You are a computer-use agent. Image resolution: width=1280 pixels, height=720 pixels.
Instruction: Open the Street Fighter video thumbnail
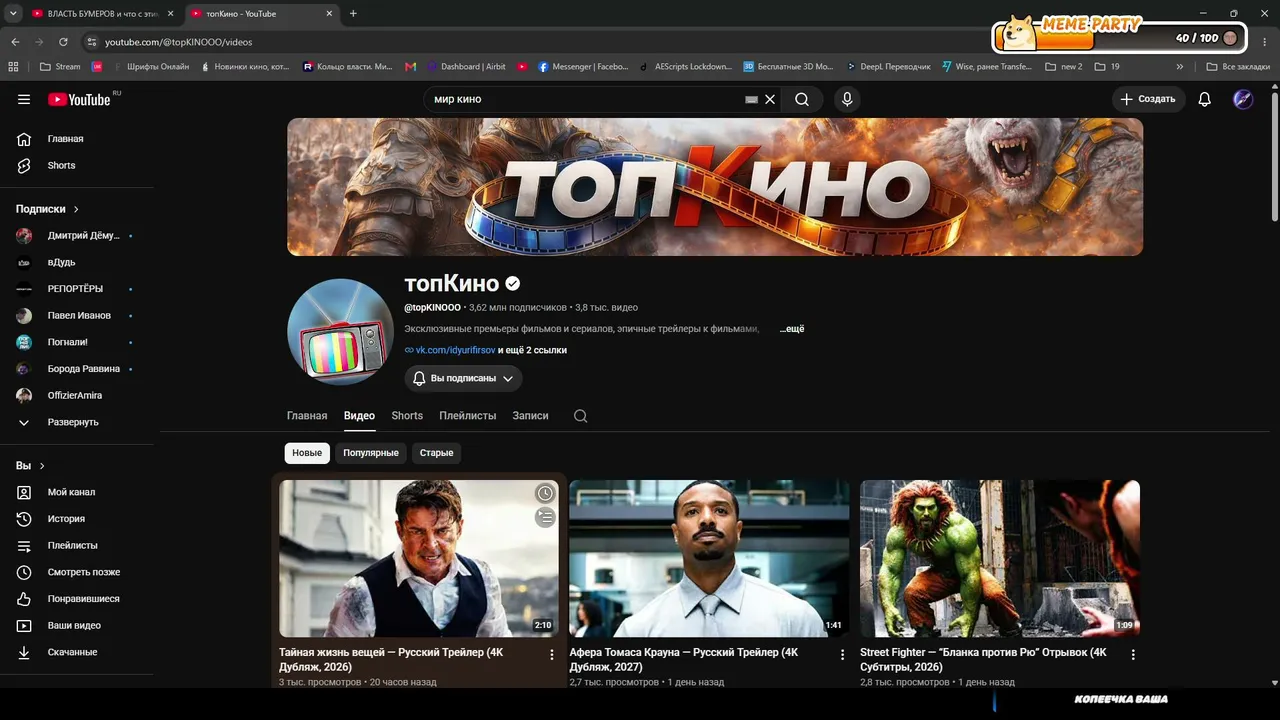coord(1000,558)
